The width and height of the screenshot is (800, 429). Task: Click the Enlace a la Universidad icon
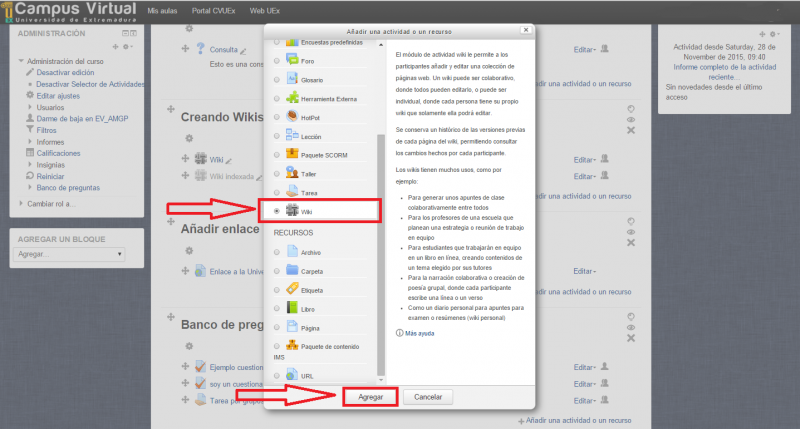click(x=201, y=271)
